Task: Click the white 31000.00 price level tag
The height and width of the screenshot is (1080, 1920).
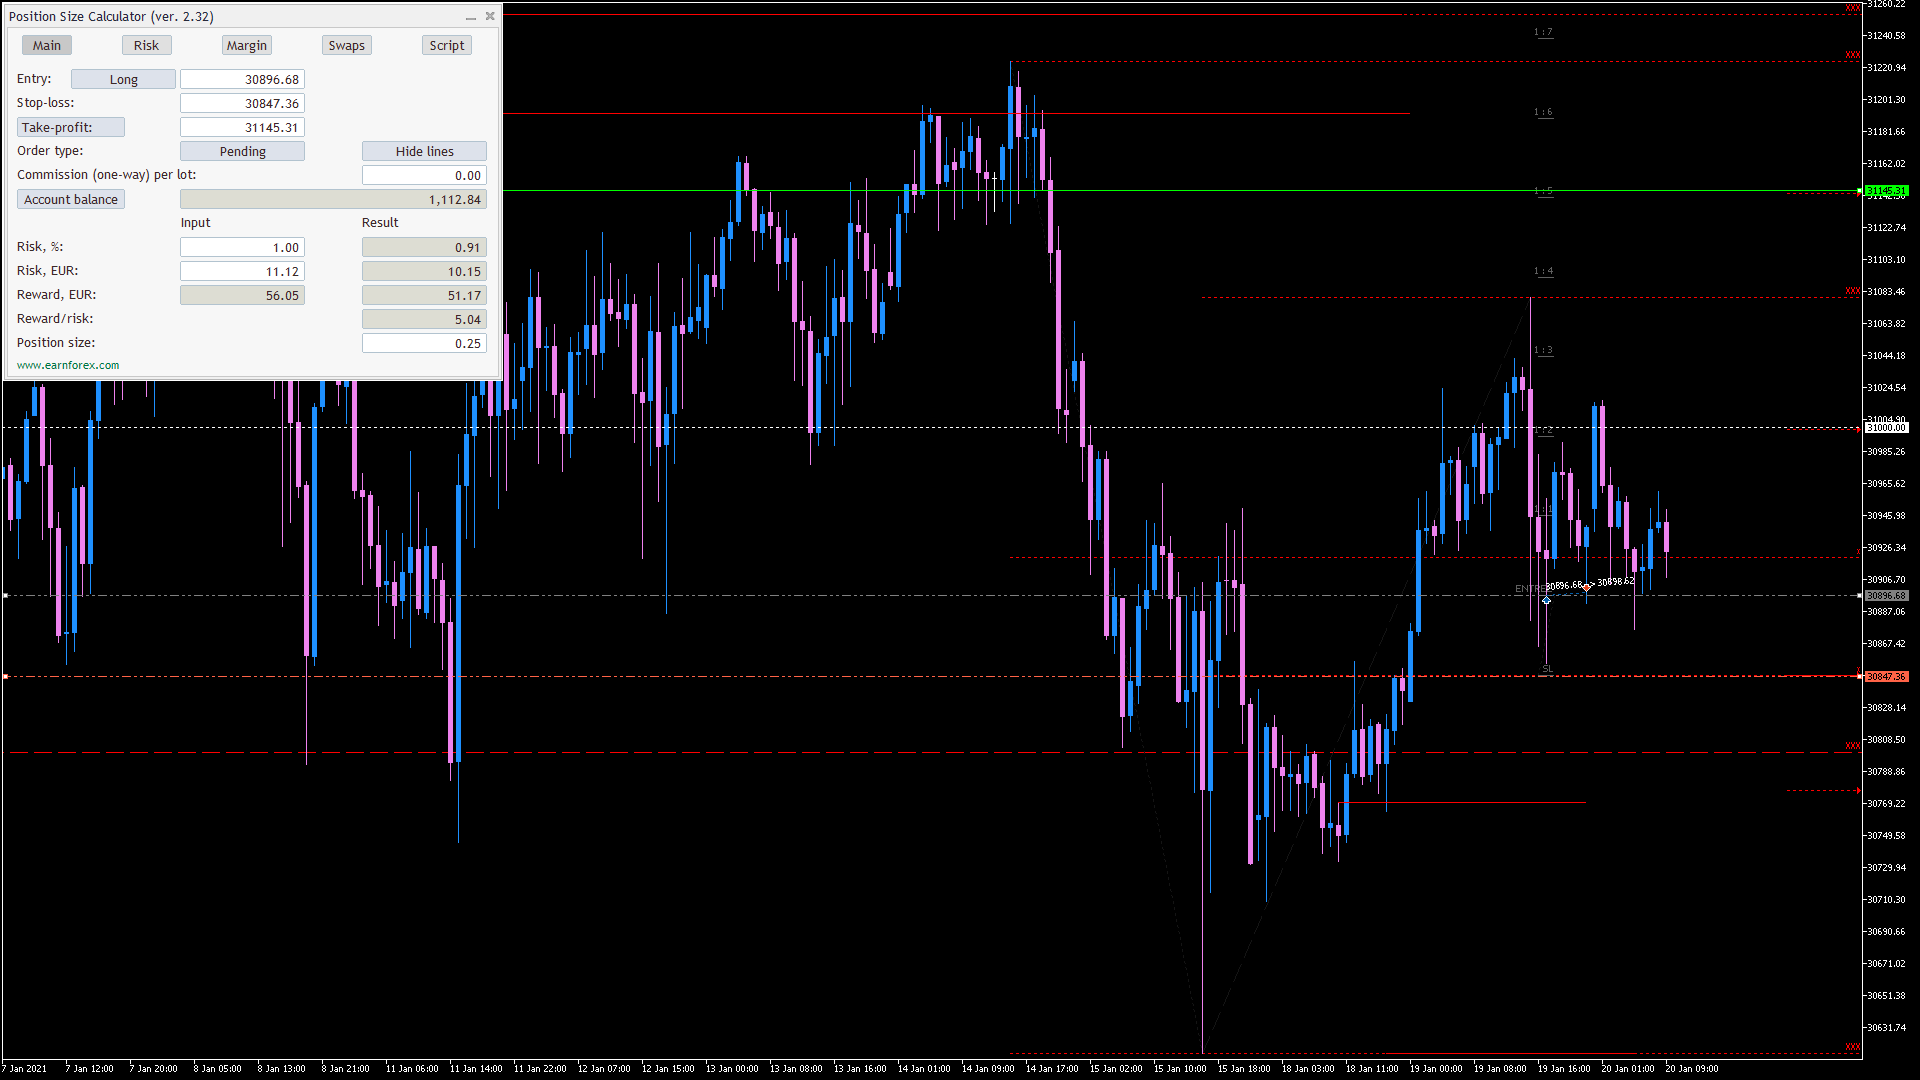Action: pos(1886,428)
